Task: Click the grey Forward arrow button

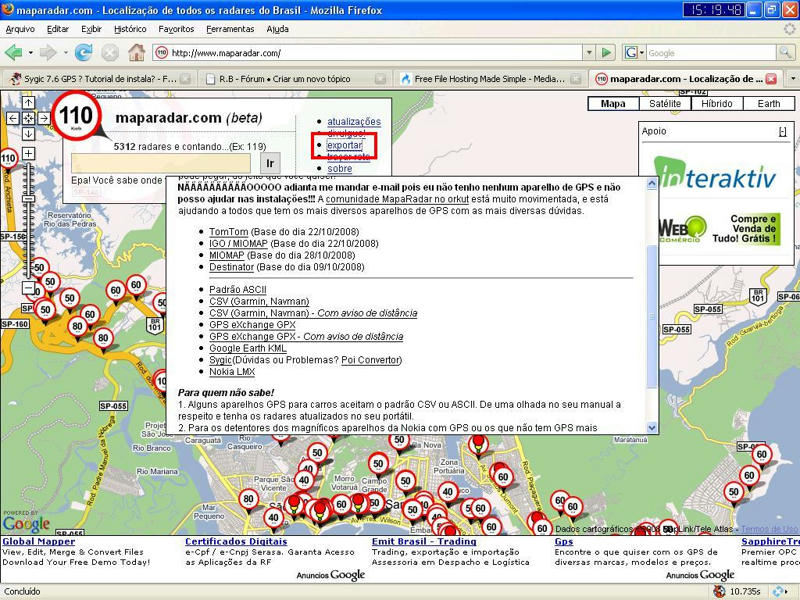Action: point(48,52)
